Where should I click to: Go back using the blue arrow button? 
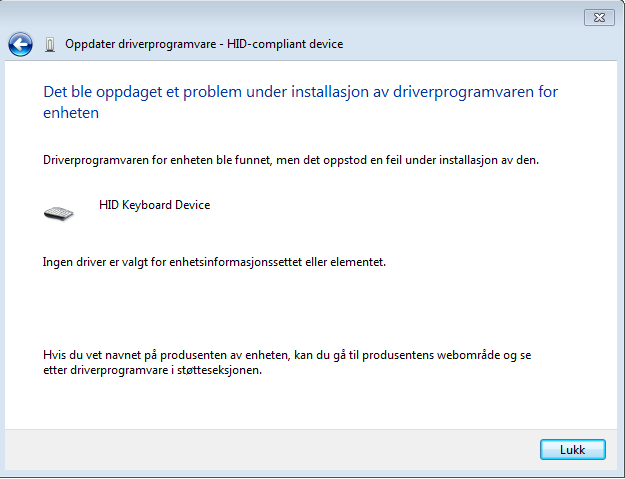point(20,44)
